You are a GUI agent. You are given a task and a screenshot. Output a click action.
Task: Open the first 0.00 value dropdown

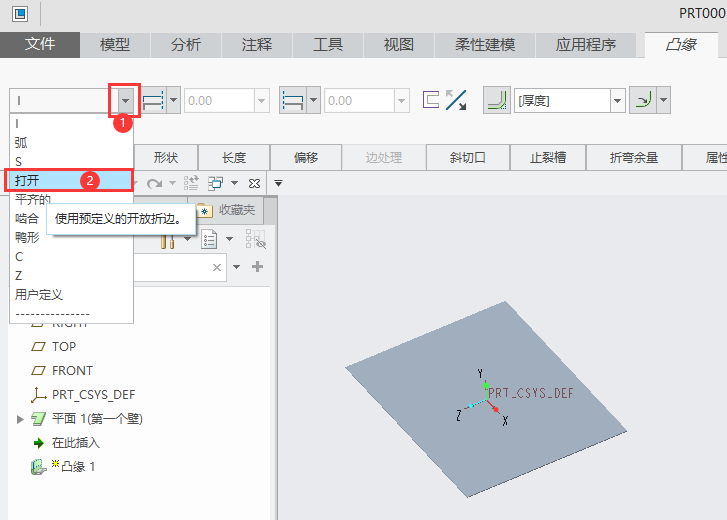click(x=261, y=101)
